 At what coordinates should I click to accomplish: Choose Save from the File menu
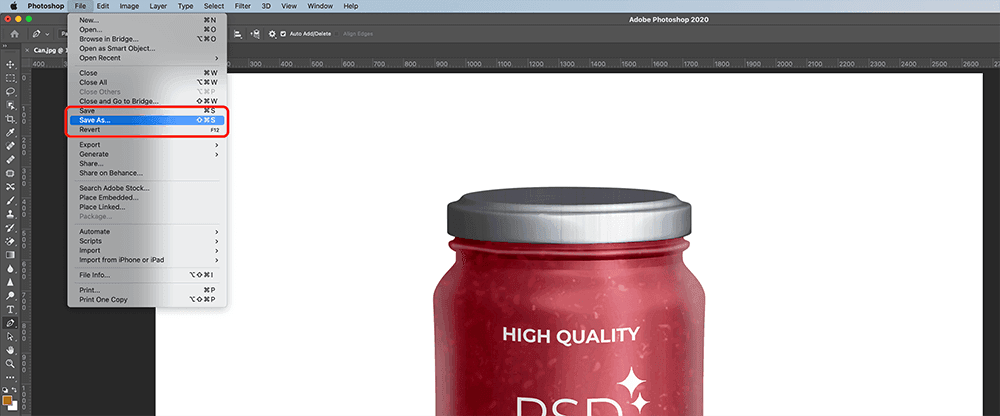point(147,111)
